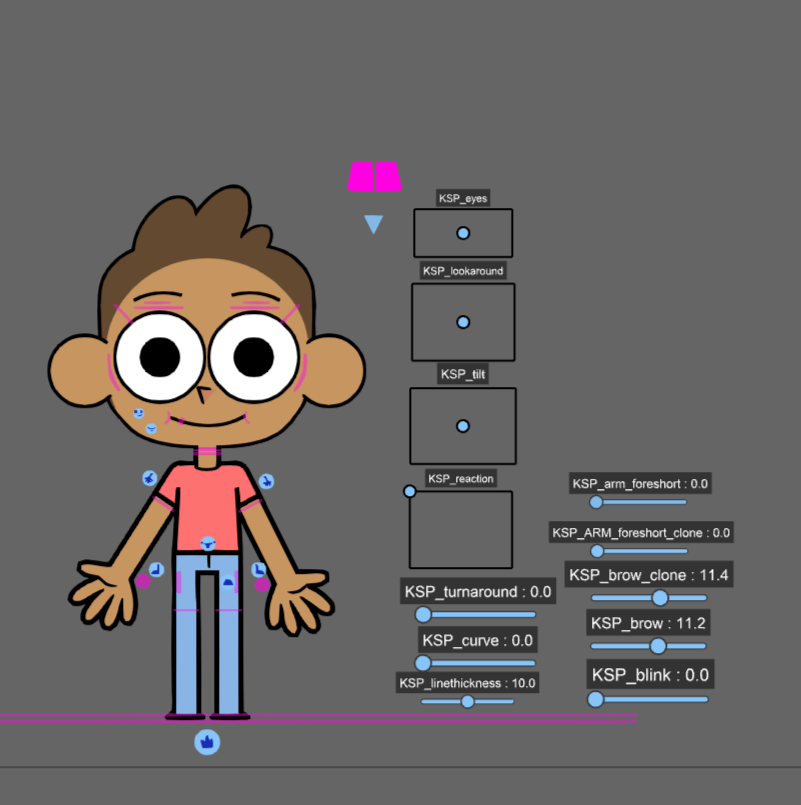Click the bent-arm icon near the screen-right hand

pos(259,569)
